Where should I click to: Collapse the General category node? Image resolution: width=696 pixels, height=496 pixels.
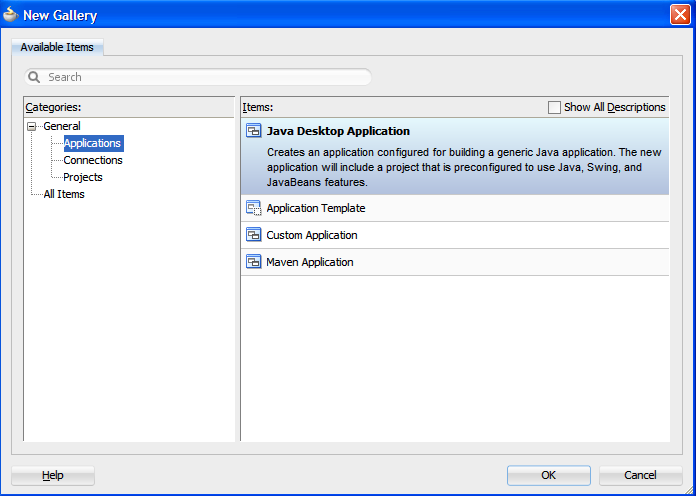pyautogui.click(x=31, y=127)
